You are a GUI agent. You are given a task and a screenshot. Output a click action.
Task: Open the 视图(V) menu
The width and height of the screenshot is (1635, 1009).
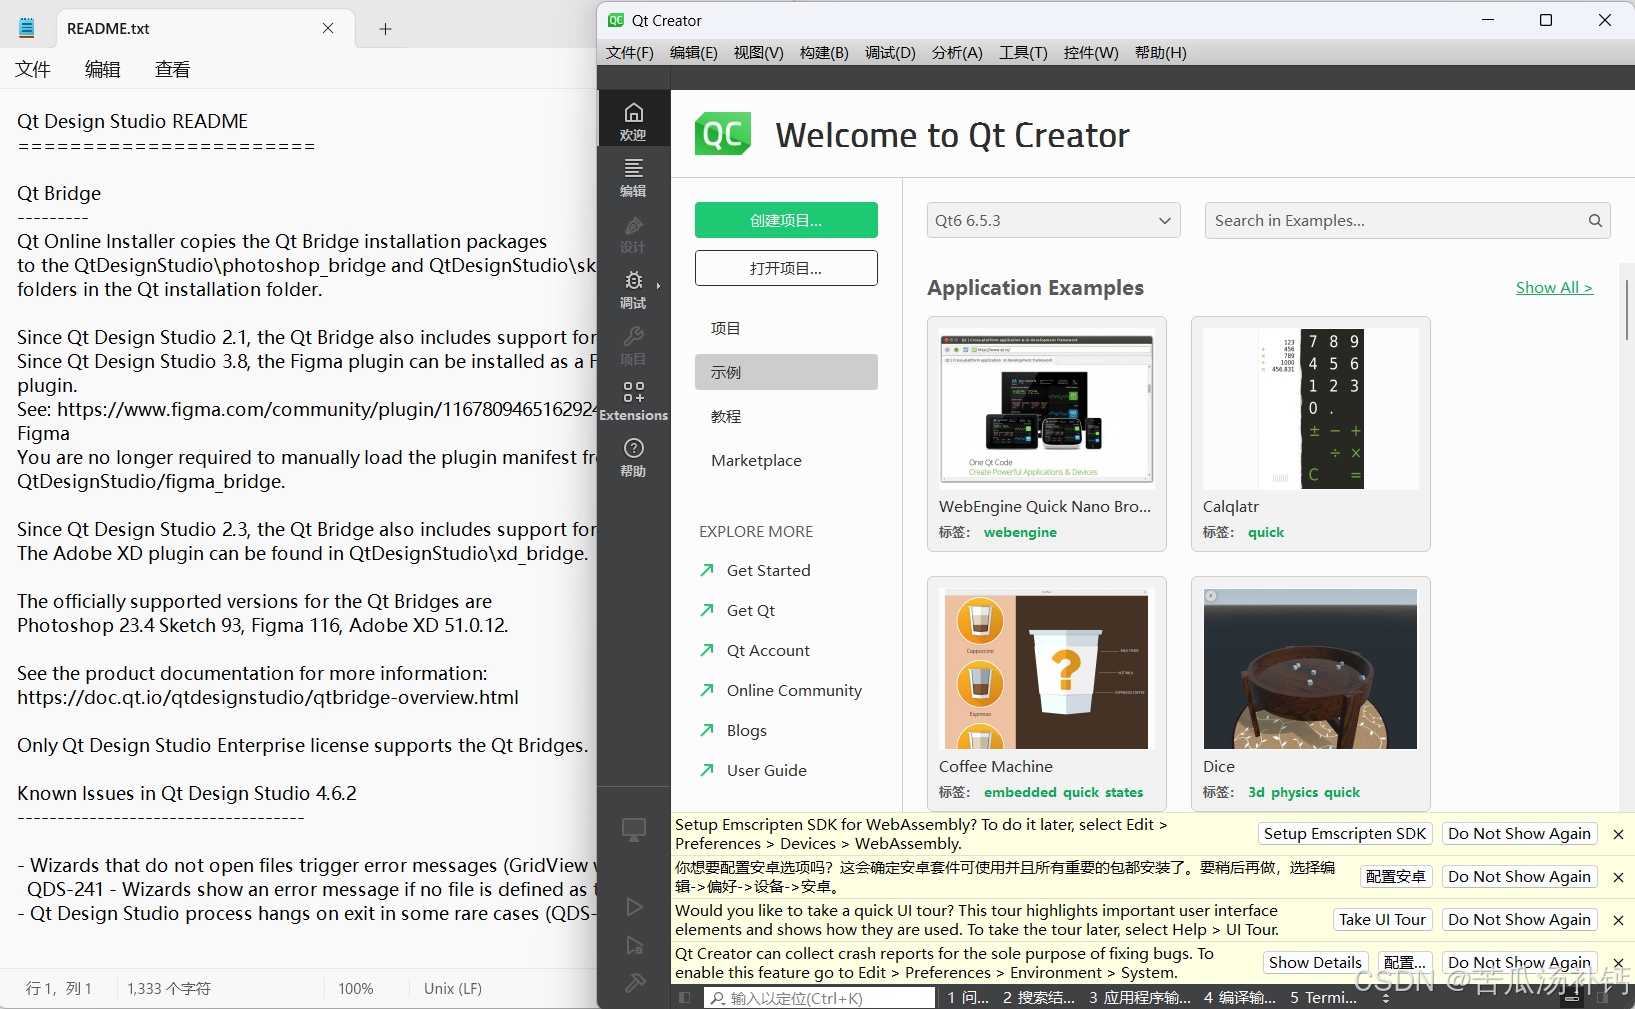[x=758, y=53]
